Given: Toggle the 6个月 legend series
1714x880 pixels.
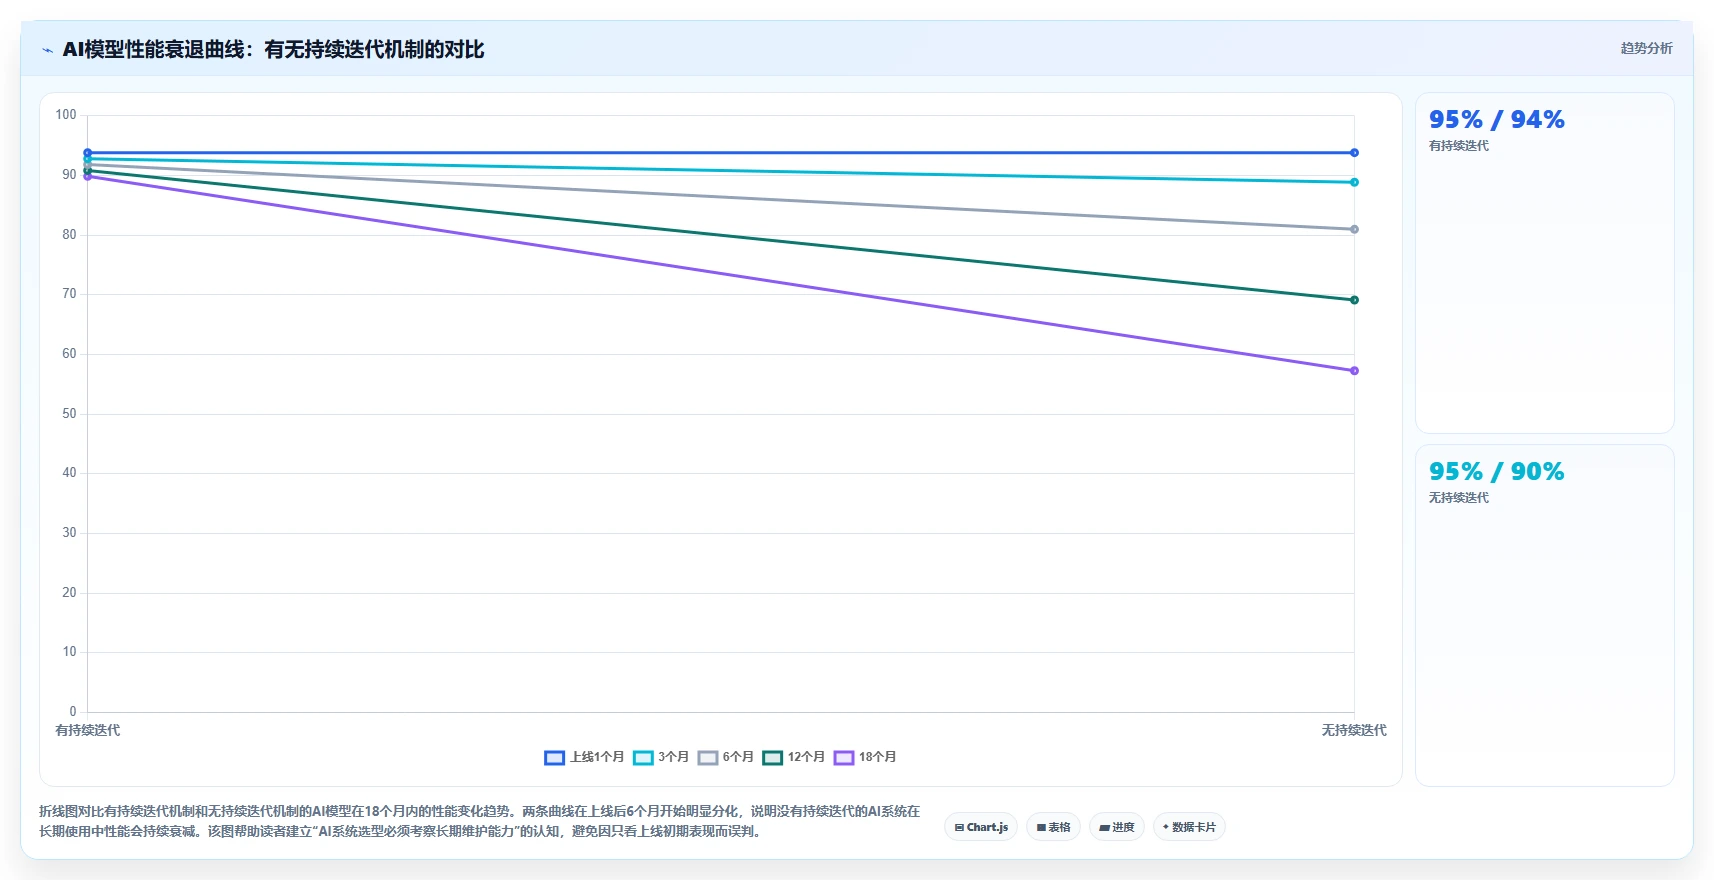Looking at the screenshot, I should click(x=726, y=757).
